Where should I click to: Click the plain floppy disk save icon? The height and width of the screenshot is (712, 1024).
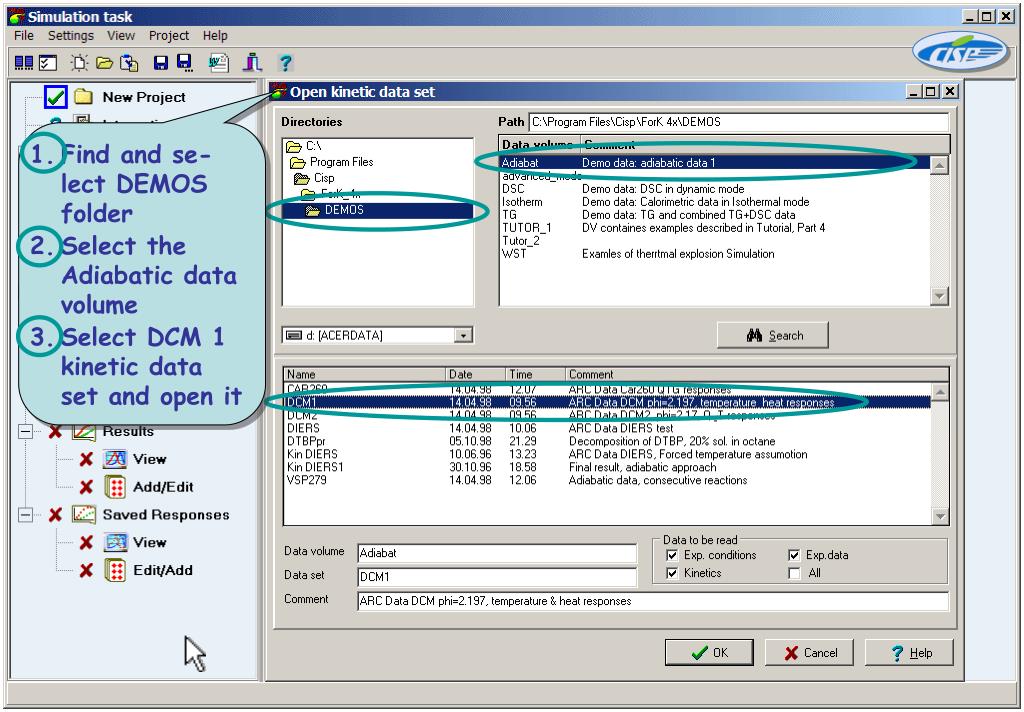(x=161, y=63)
